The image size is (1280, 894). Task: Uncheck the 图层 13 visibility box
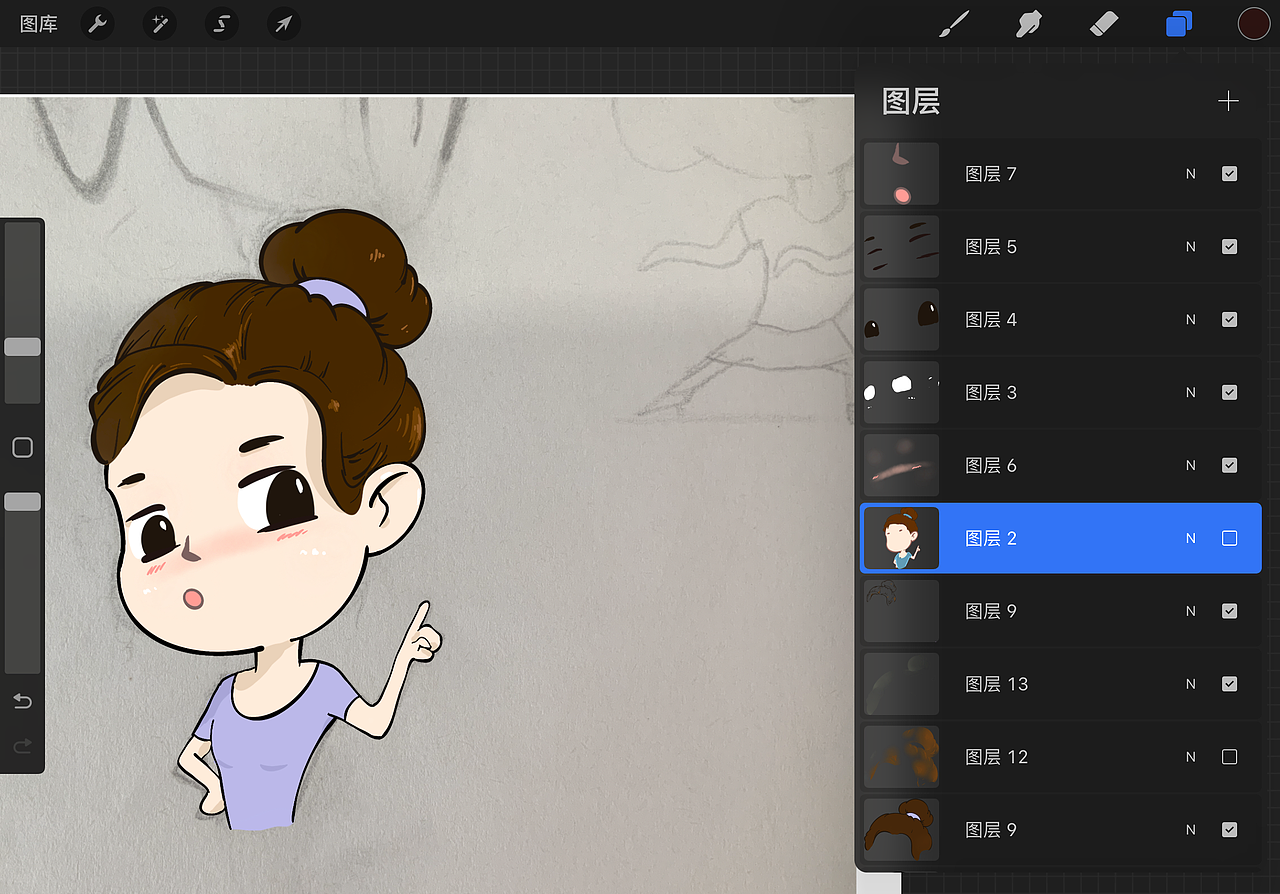(x=1230, y=684)
